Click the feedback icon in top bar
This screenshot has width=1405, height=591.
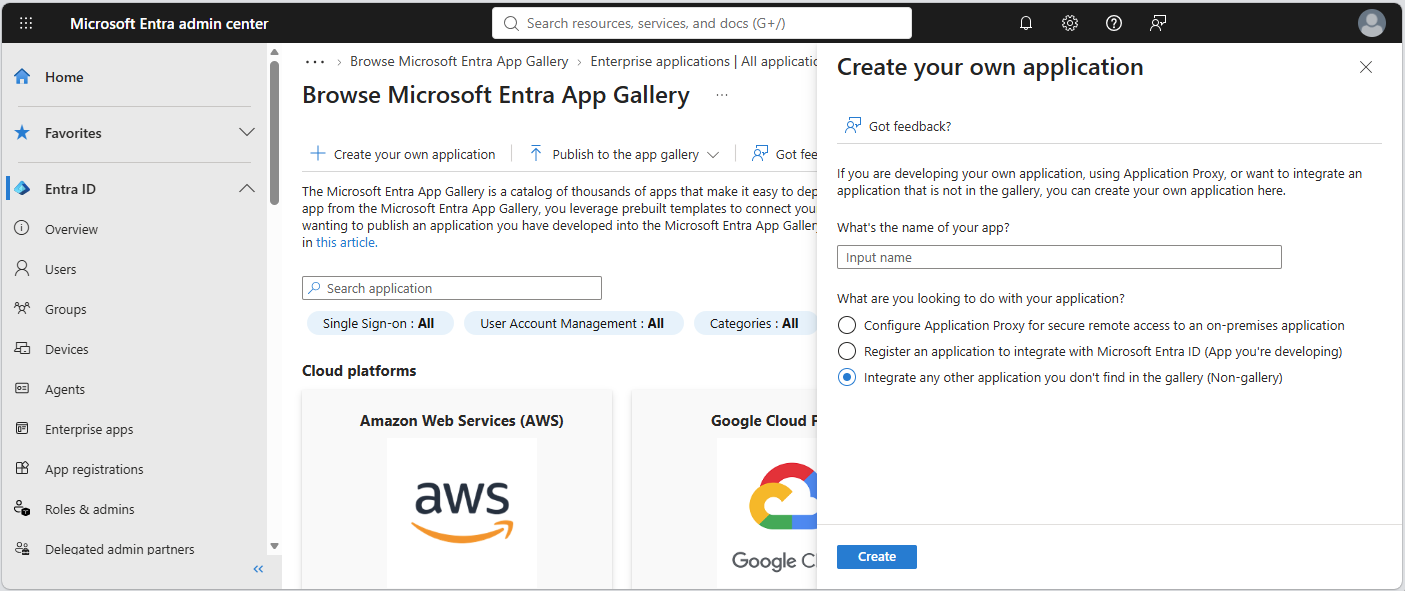1158,23
